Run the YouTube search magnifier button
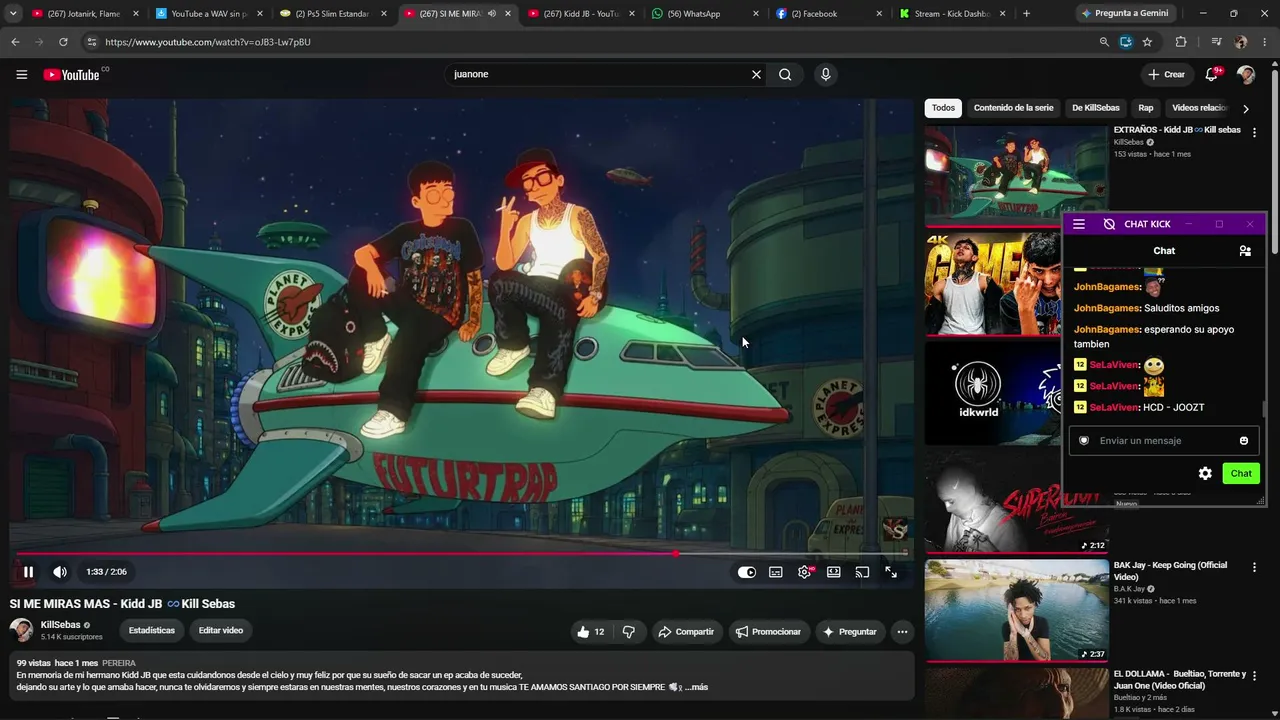 [x=785, y=74]
